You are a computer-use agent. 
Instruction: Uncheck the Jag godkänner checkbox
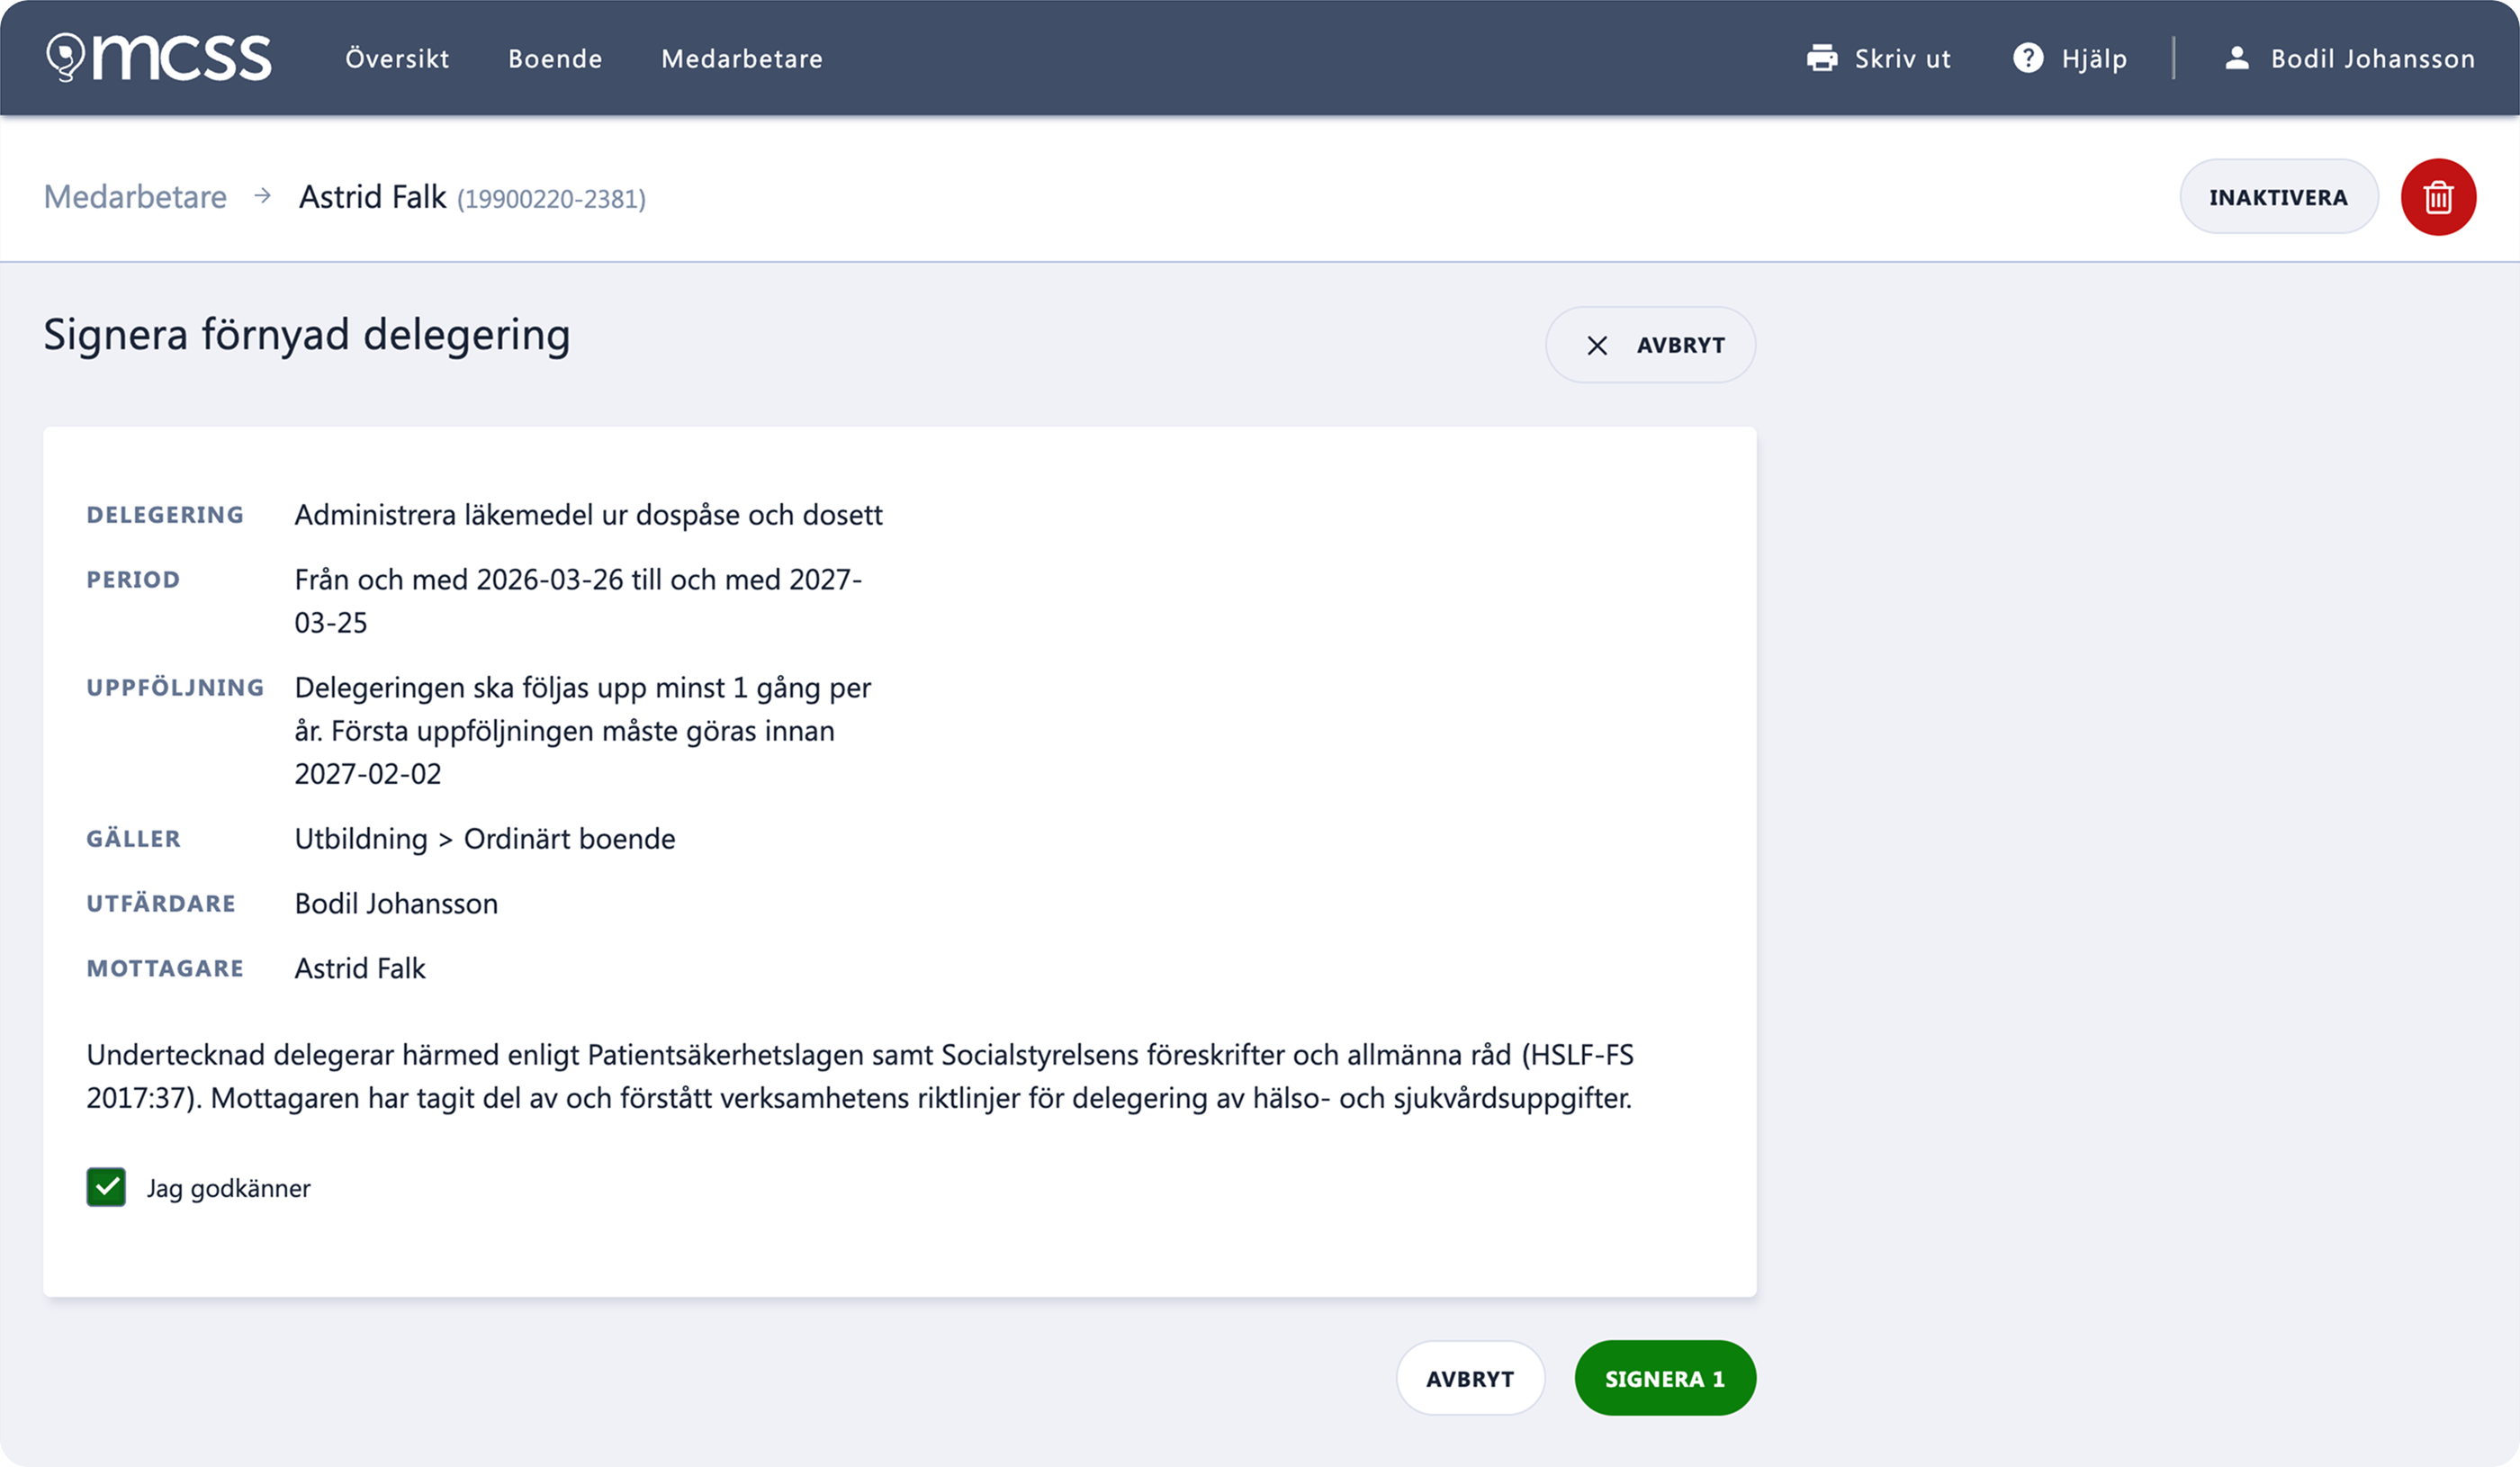(x=106, y=1187)
